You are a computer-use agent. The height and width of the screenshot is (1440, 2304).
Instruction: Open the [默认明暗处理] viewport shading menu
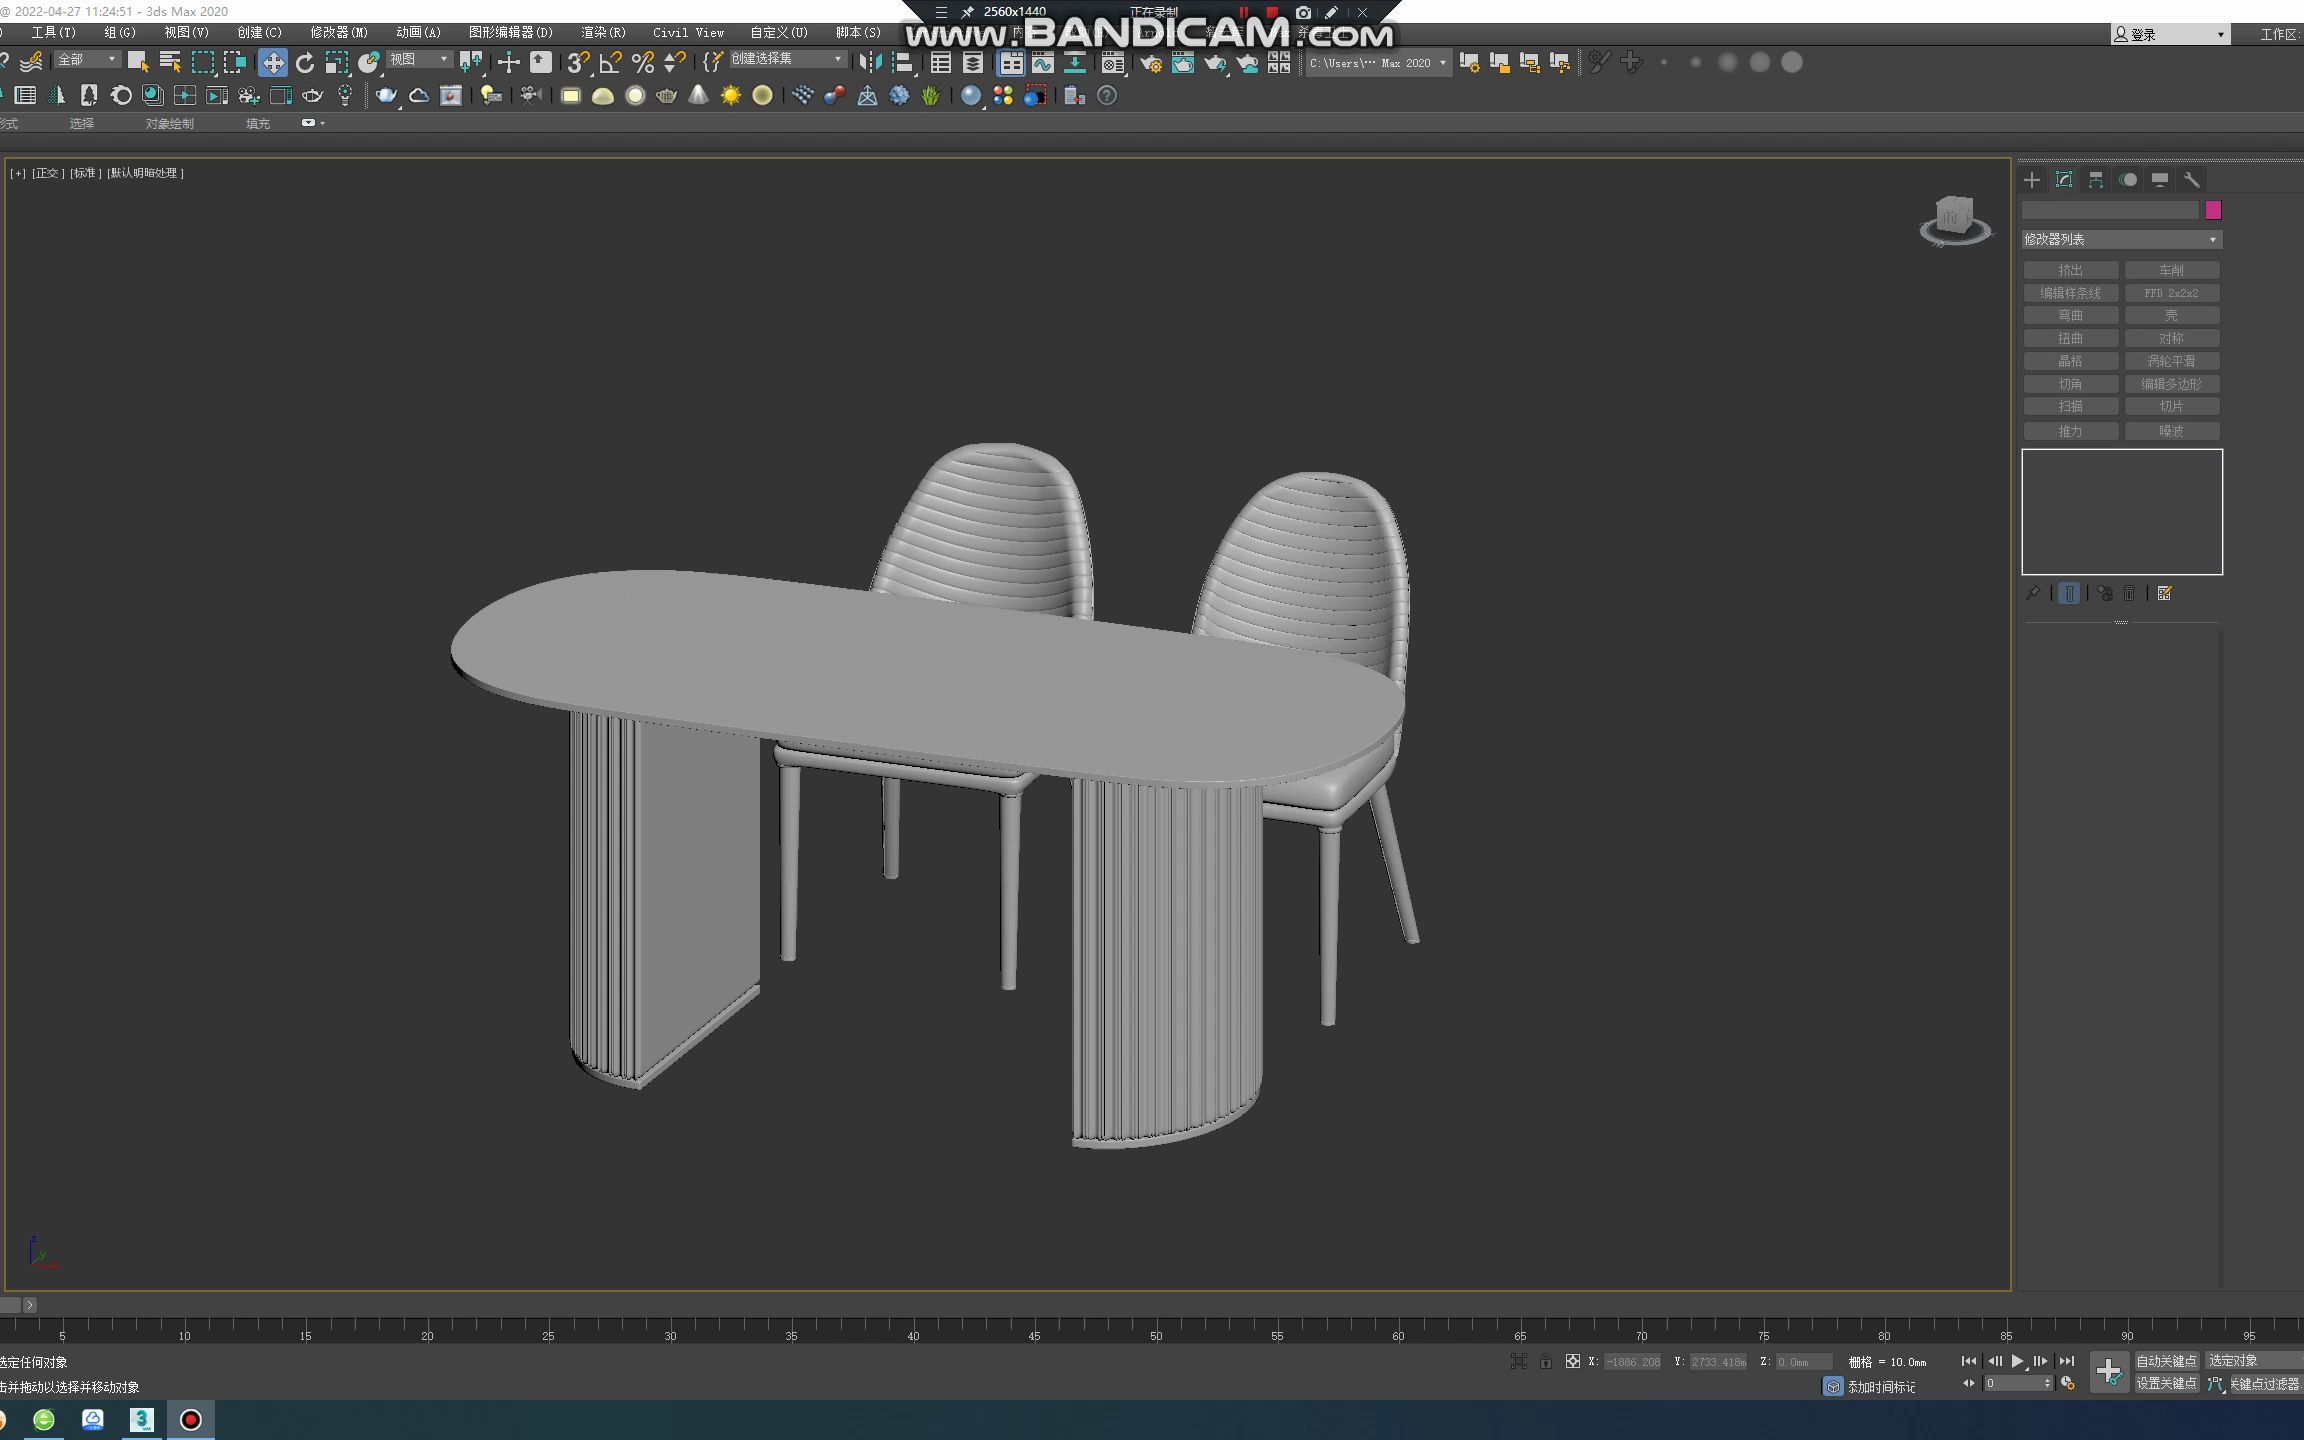pos(146,173)
